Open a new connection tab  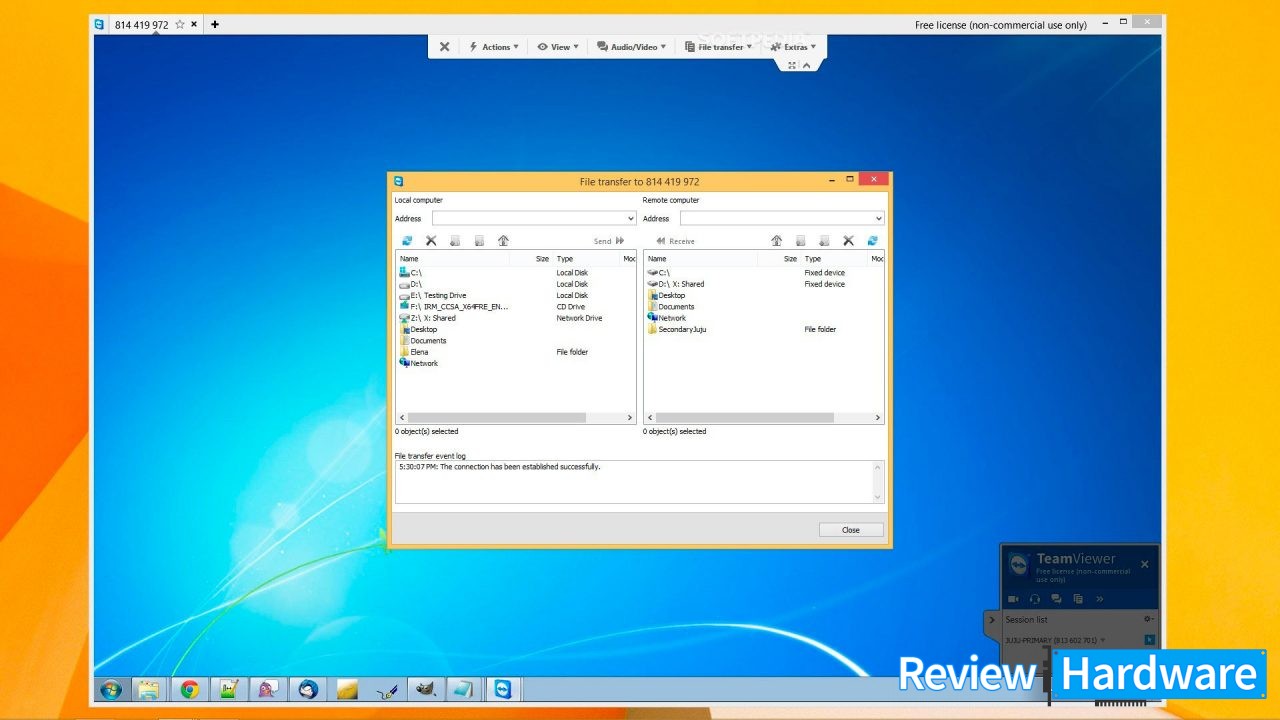pos(215,24)
